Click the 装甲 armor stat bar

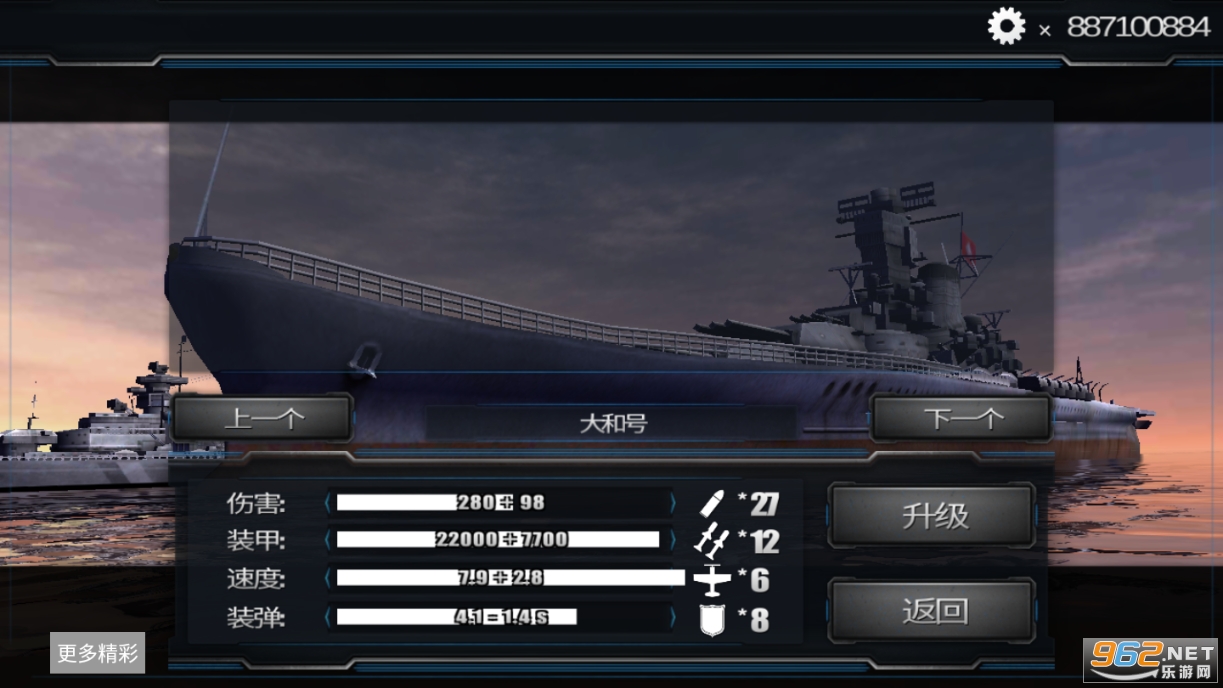pyautogui.click(x=500, y=540)
